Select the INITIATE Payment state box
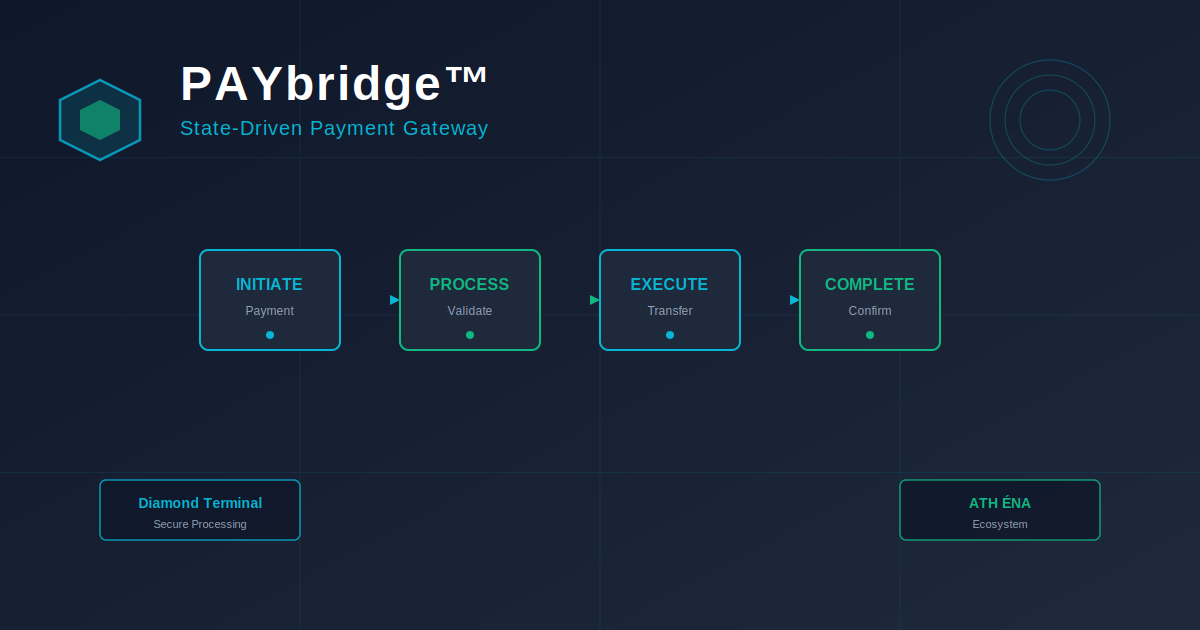Viewport: 1200px width, 630px height. (270, 300)
